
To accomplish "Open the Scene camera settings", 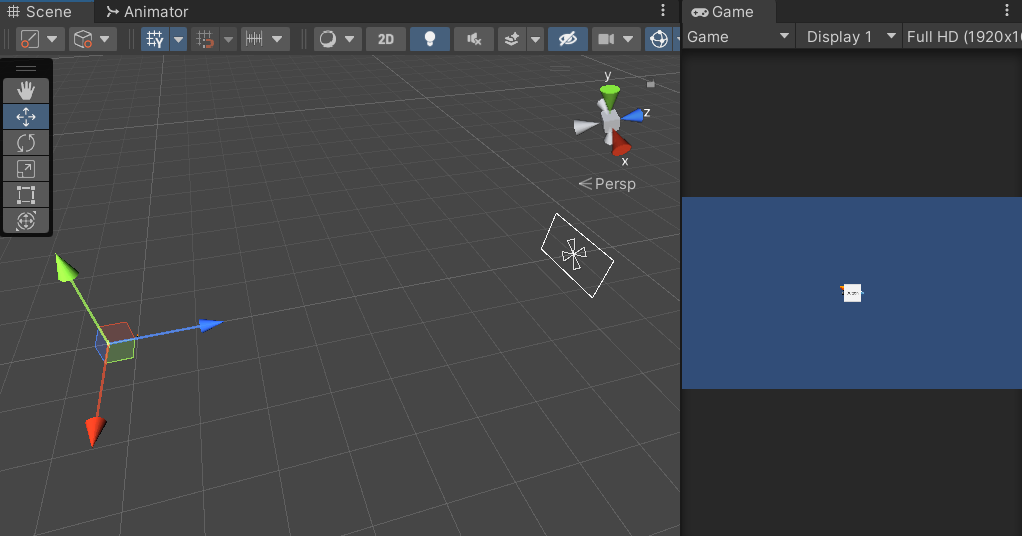I will point(606,39).
